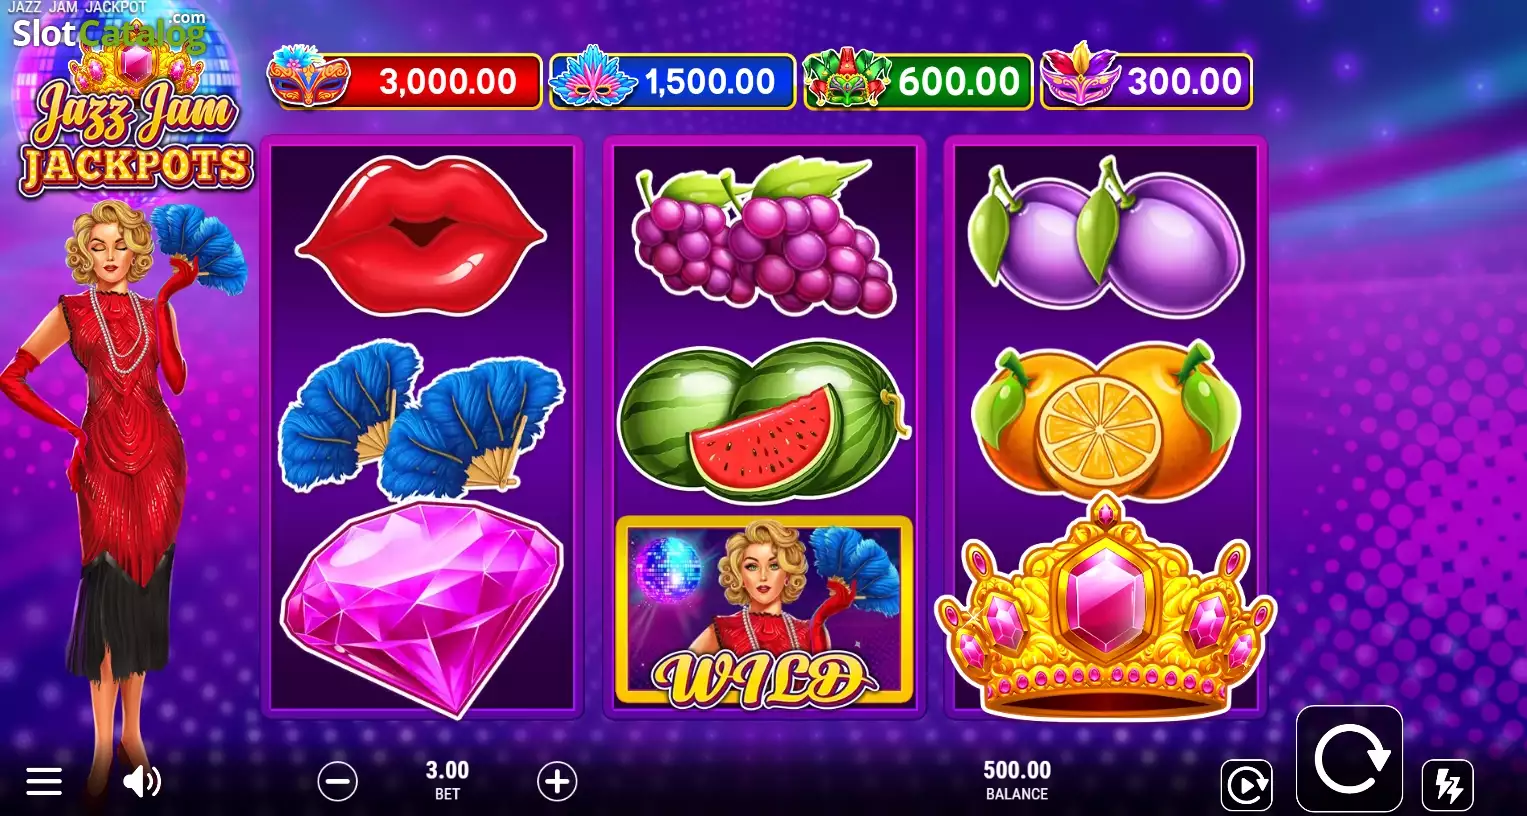The image size is (1527, 816).
Task: Spin the reels
Action: coord(1349,759)
